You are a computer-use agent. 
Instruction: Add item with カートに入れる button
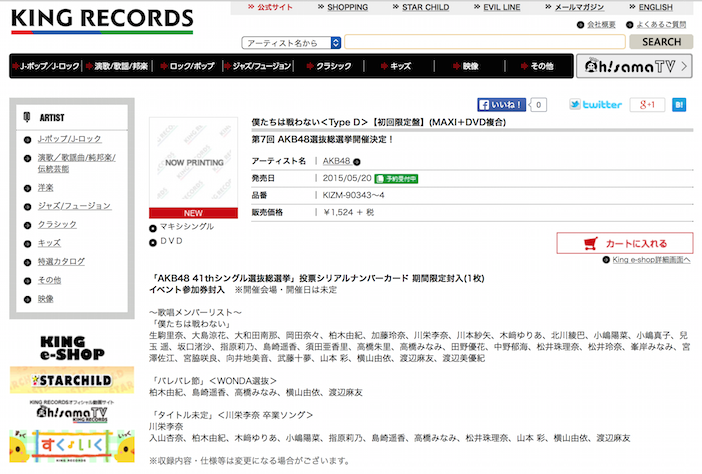625,243
